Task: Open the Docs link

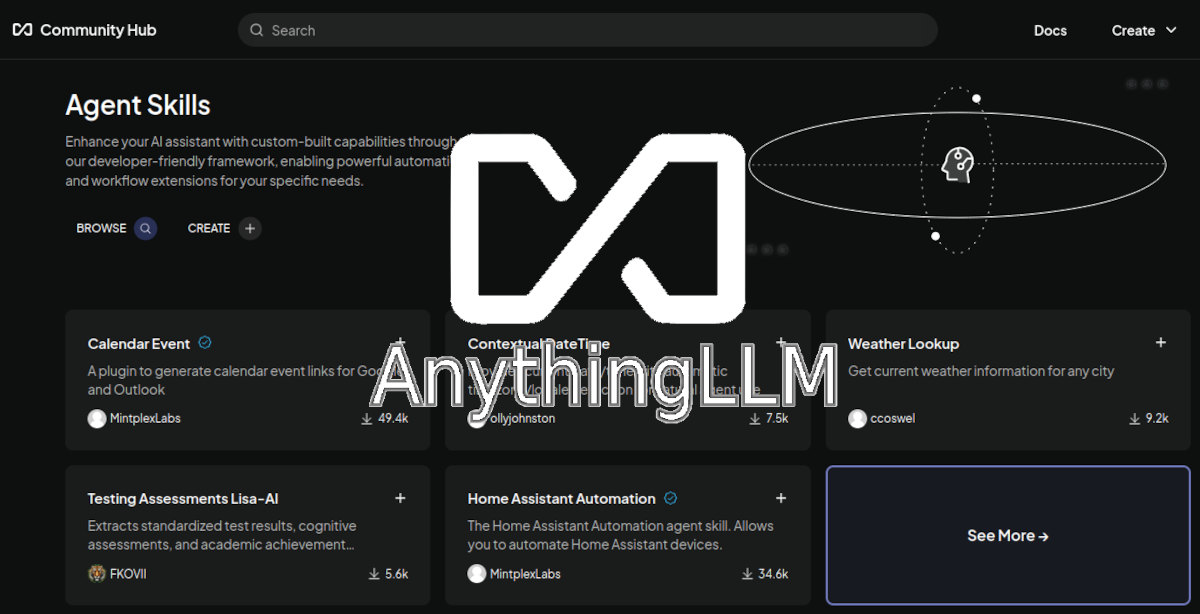Action: (1050, 30)
